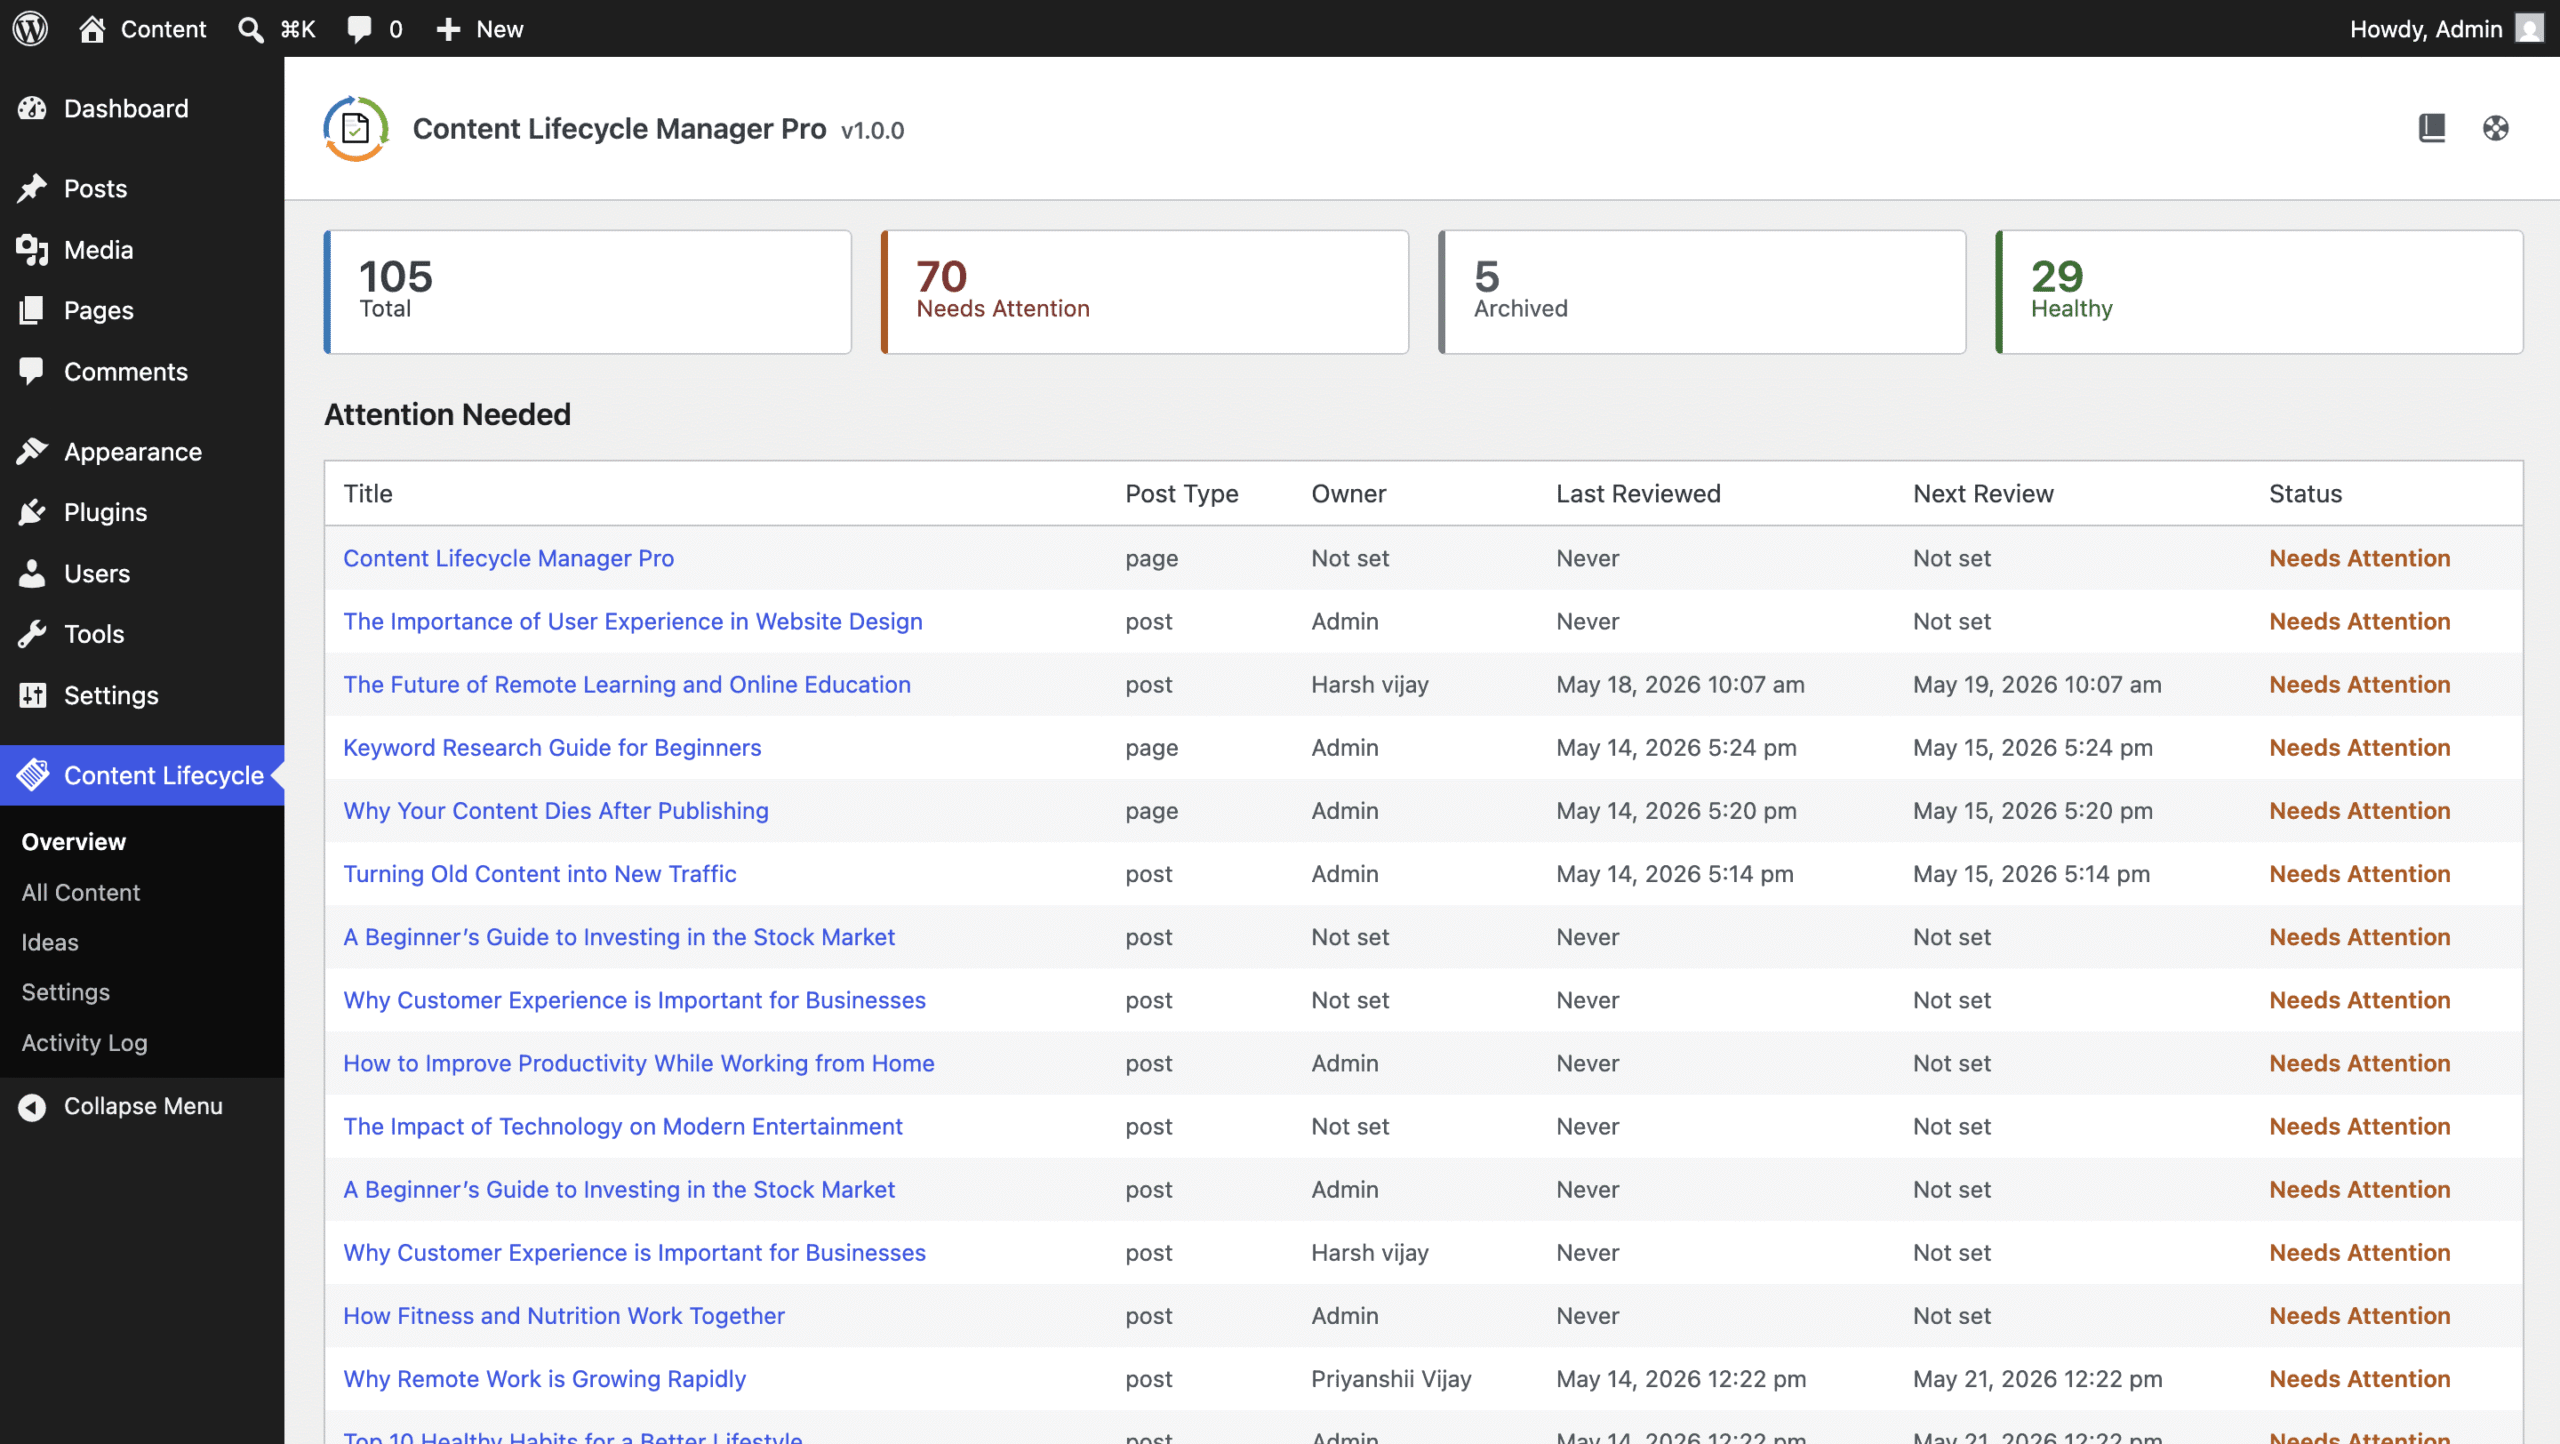This screenshot has width=2560, height=1444.
Task: Open Content Lifecycle Manager Pro page link
Action: (x=509, y=558)
